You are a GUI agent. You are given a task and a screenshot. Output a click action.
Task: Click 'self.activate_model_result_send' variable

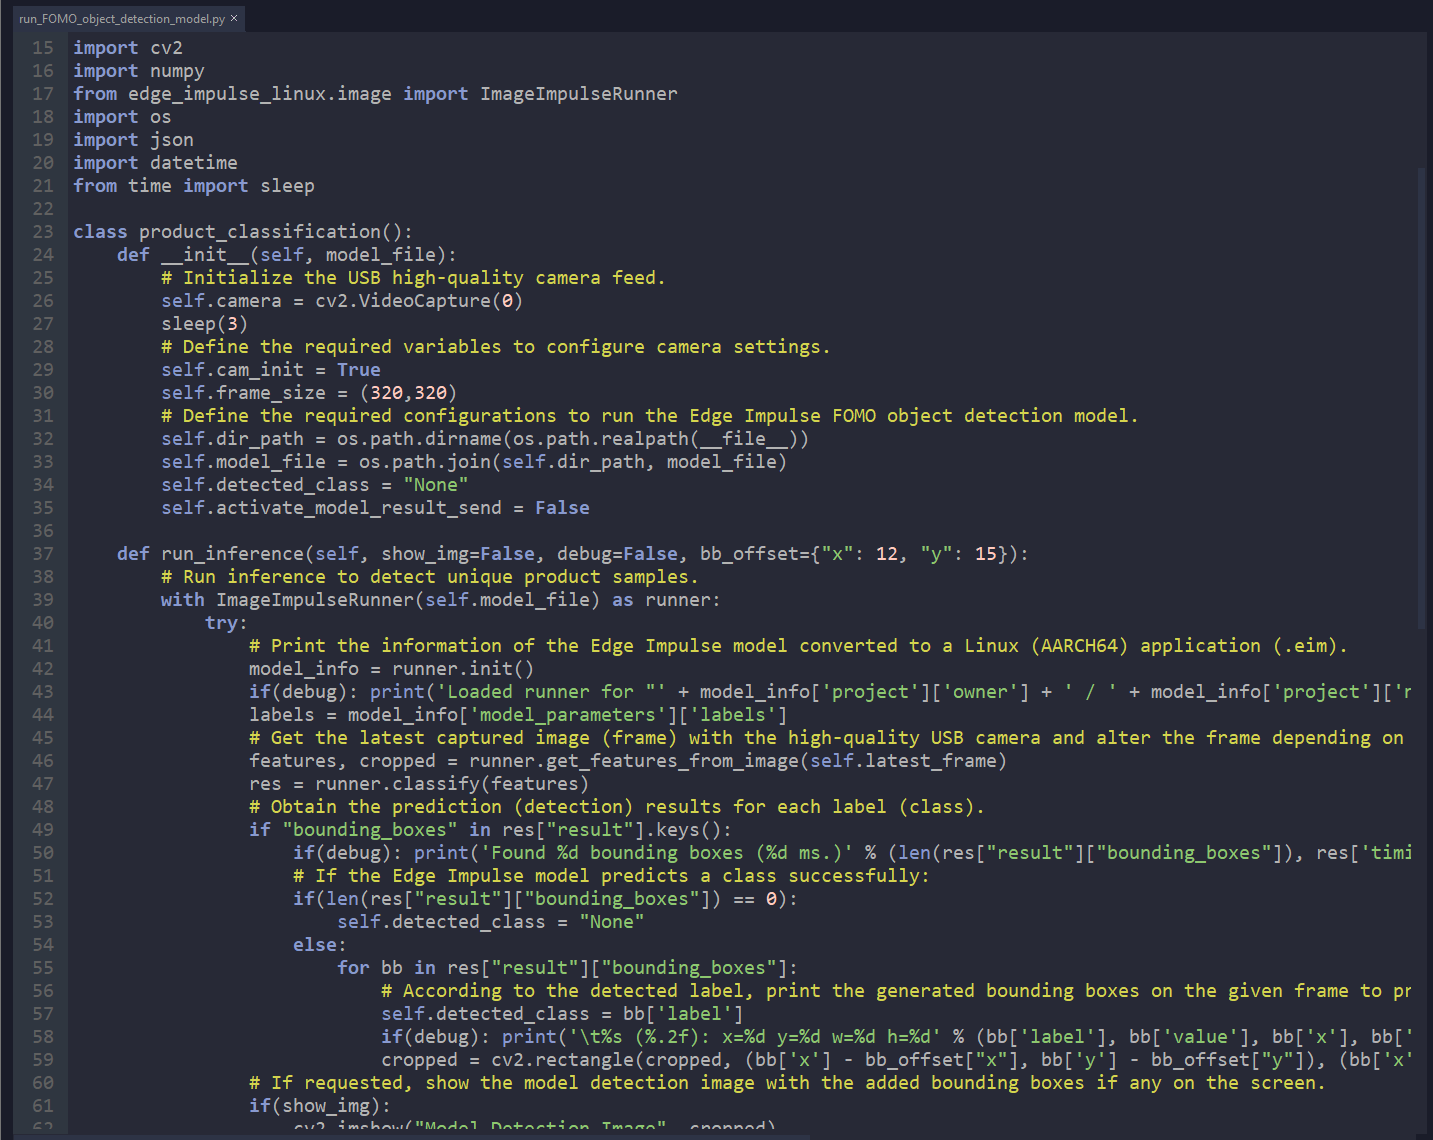[331, 508]
